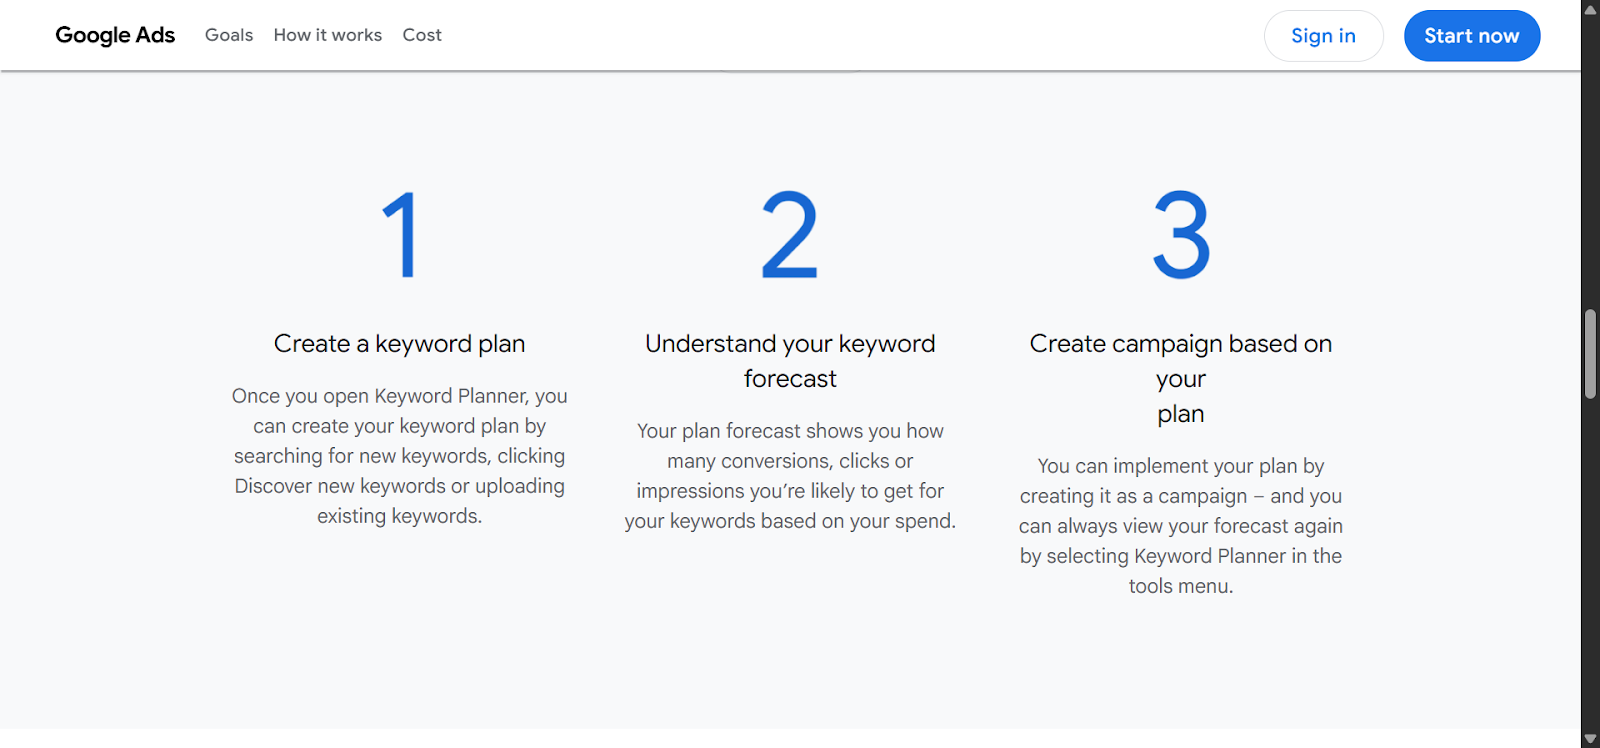Go to the How it works section

tap(328, 35)
